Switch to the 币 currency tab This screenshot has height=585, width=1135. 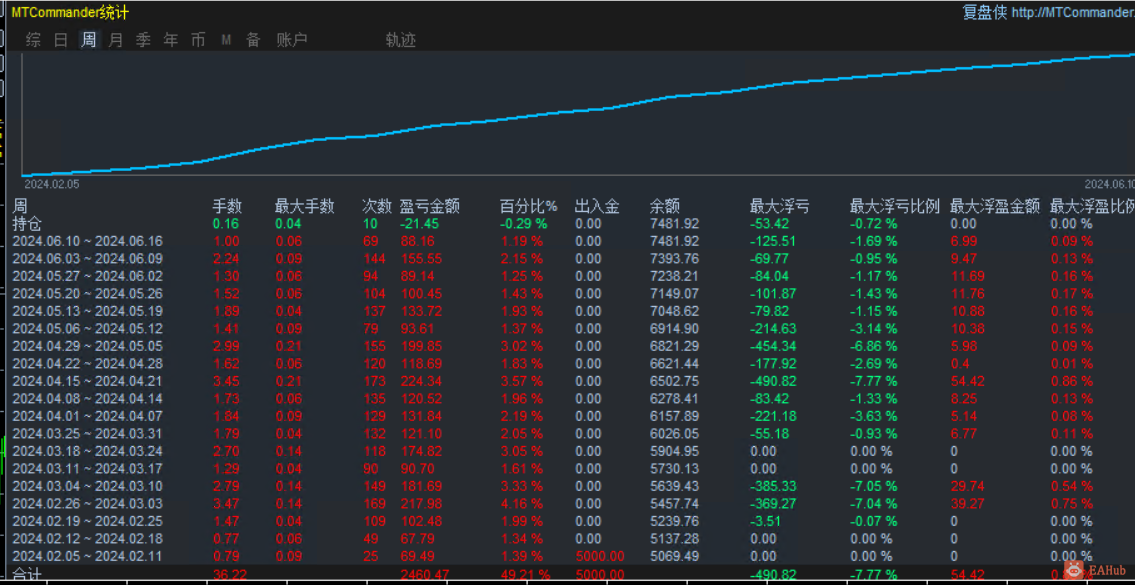click(198, 40)
